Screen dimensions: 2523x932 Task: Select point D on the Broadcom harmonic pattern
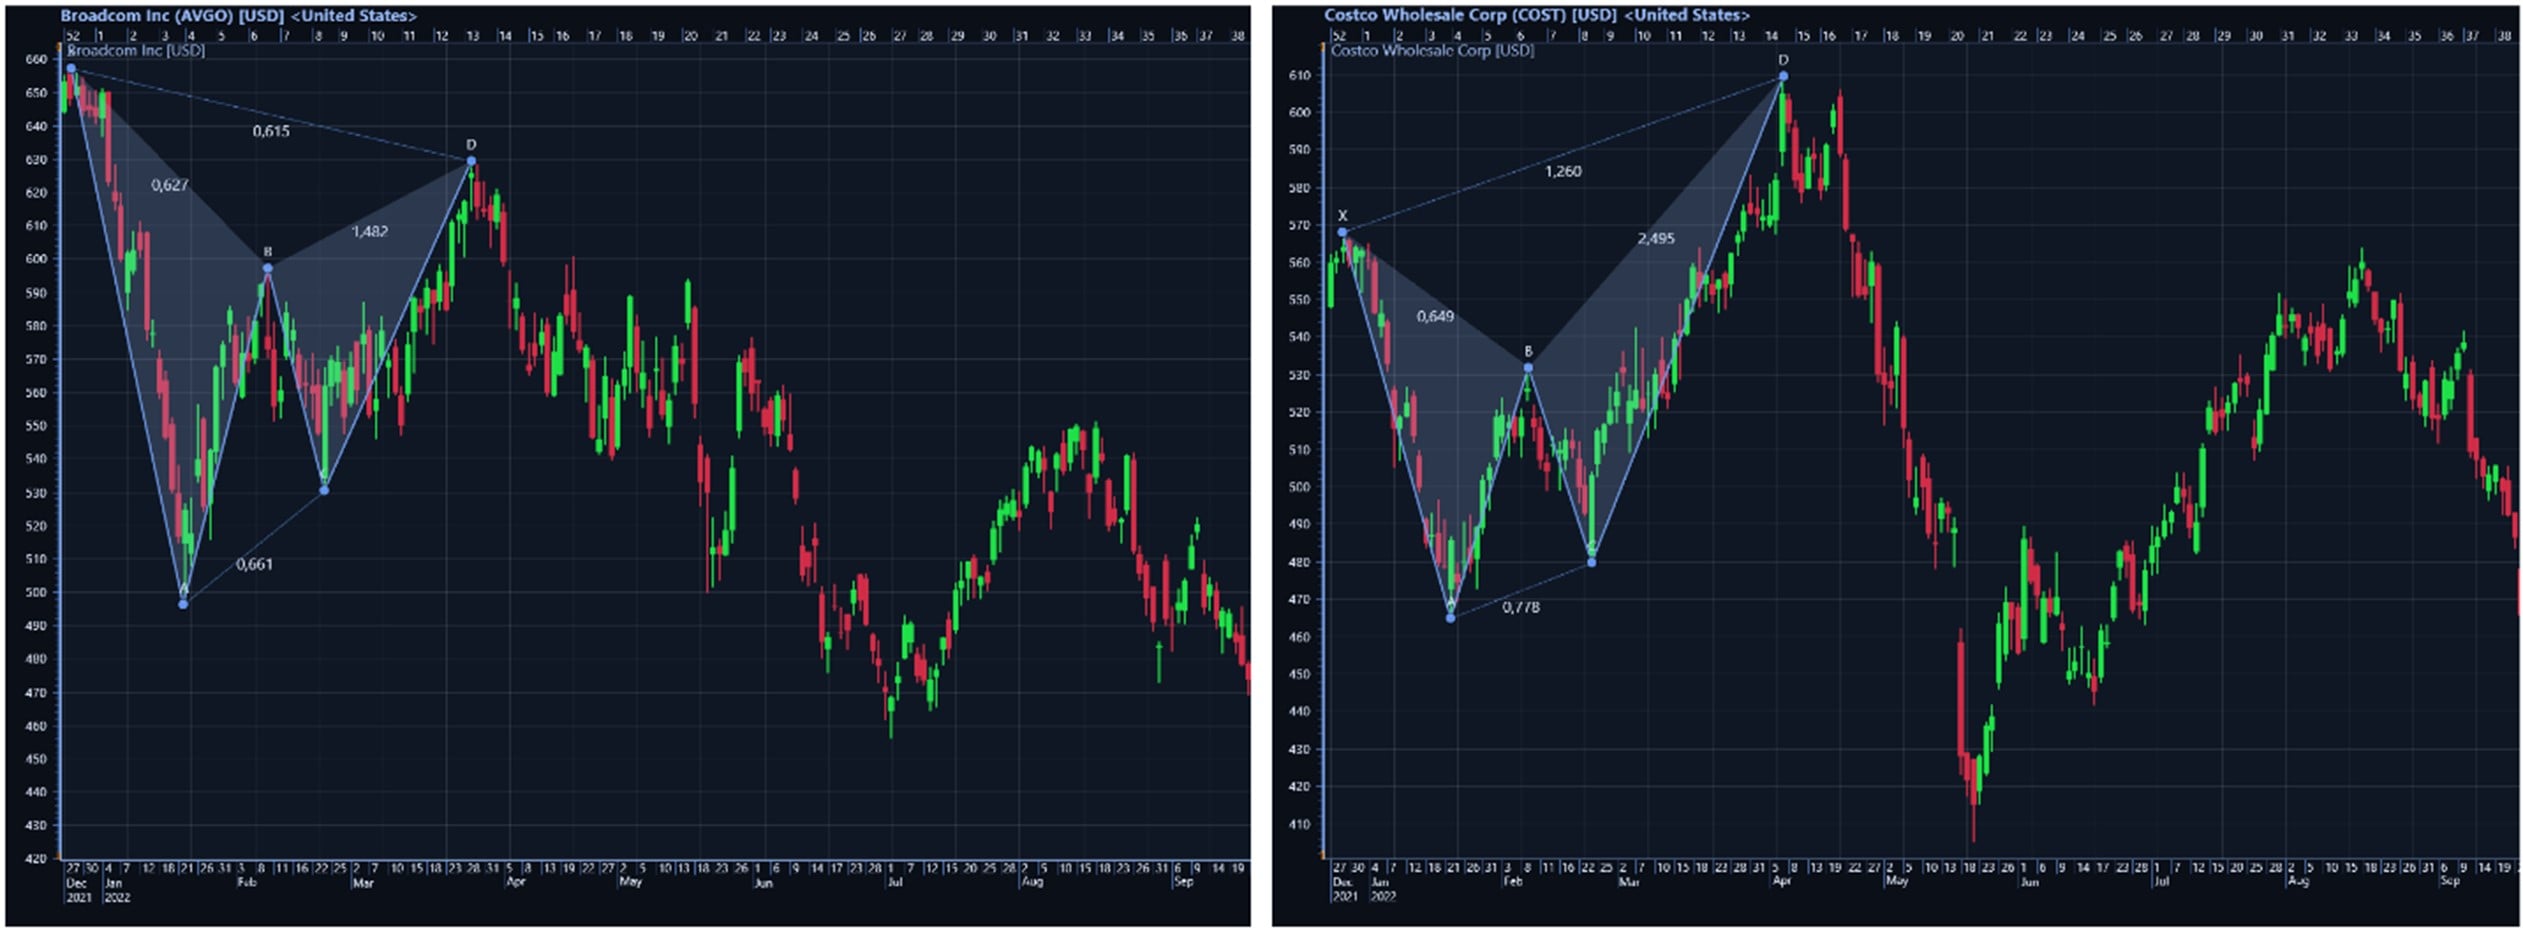click(470, 159)
